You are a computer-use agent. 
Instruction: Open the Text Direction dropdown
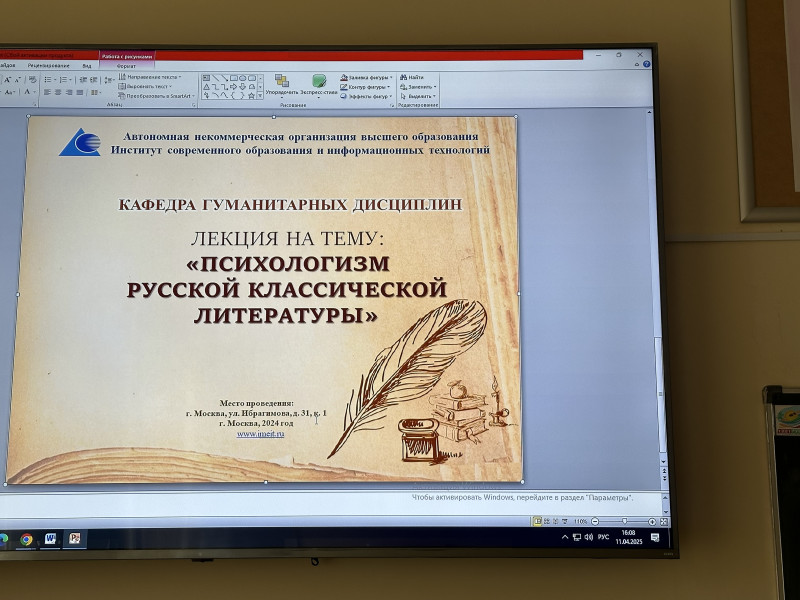150,77
